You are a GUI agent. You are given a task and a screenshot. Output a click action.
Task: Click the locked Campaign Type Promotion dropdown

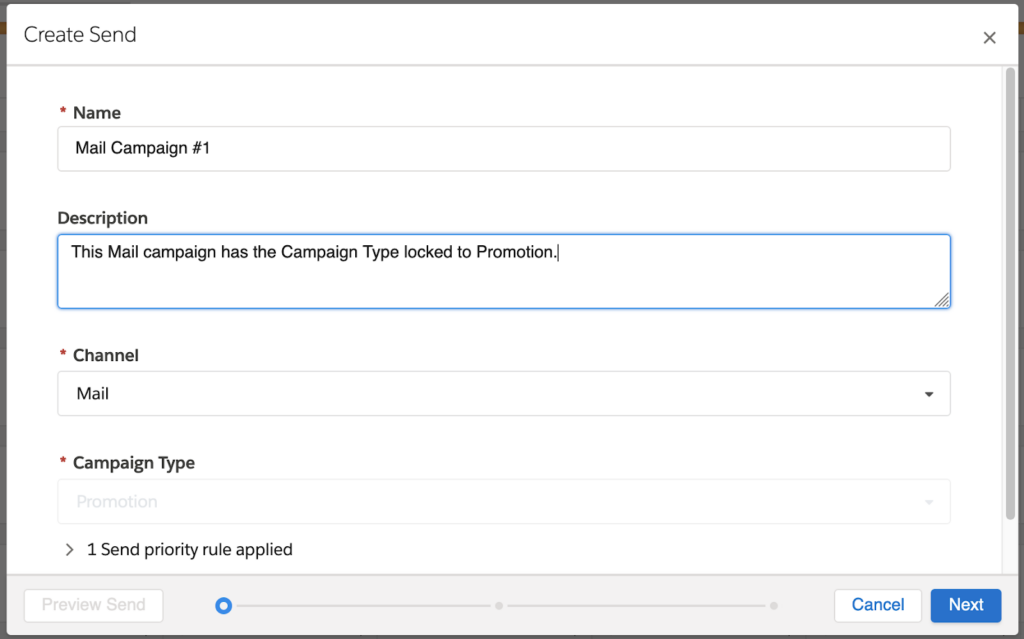pyautogui.click(x=503, y=502)
